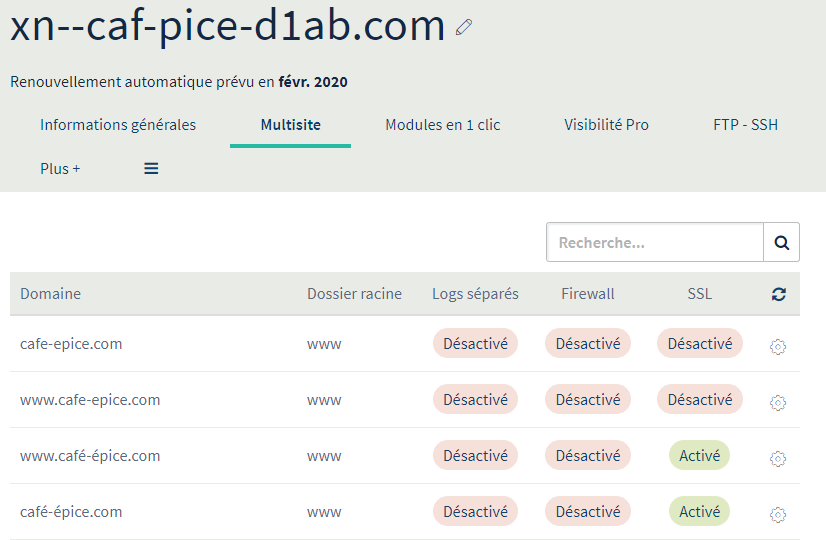The height and width of the screenshot is (540, 826).
Task: Go to the Visibilité Pro tab
Action: click(x=606, y=125)
